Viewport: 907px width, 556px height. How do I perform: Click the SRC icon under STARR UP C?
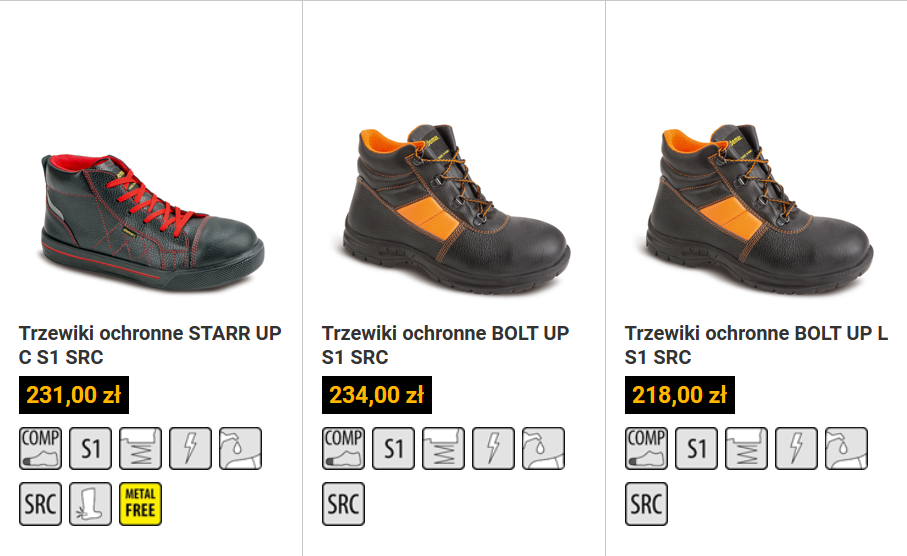[40, 504]
